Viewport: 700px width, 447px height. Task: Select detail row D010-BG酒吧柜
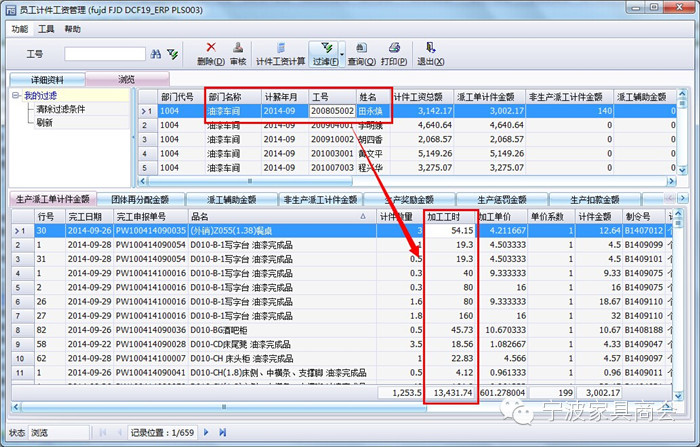tap(342, 330)
